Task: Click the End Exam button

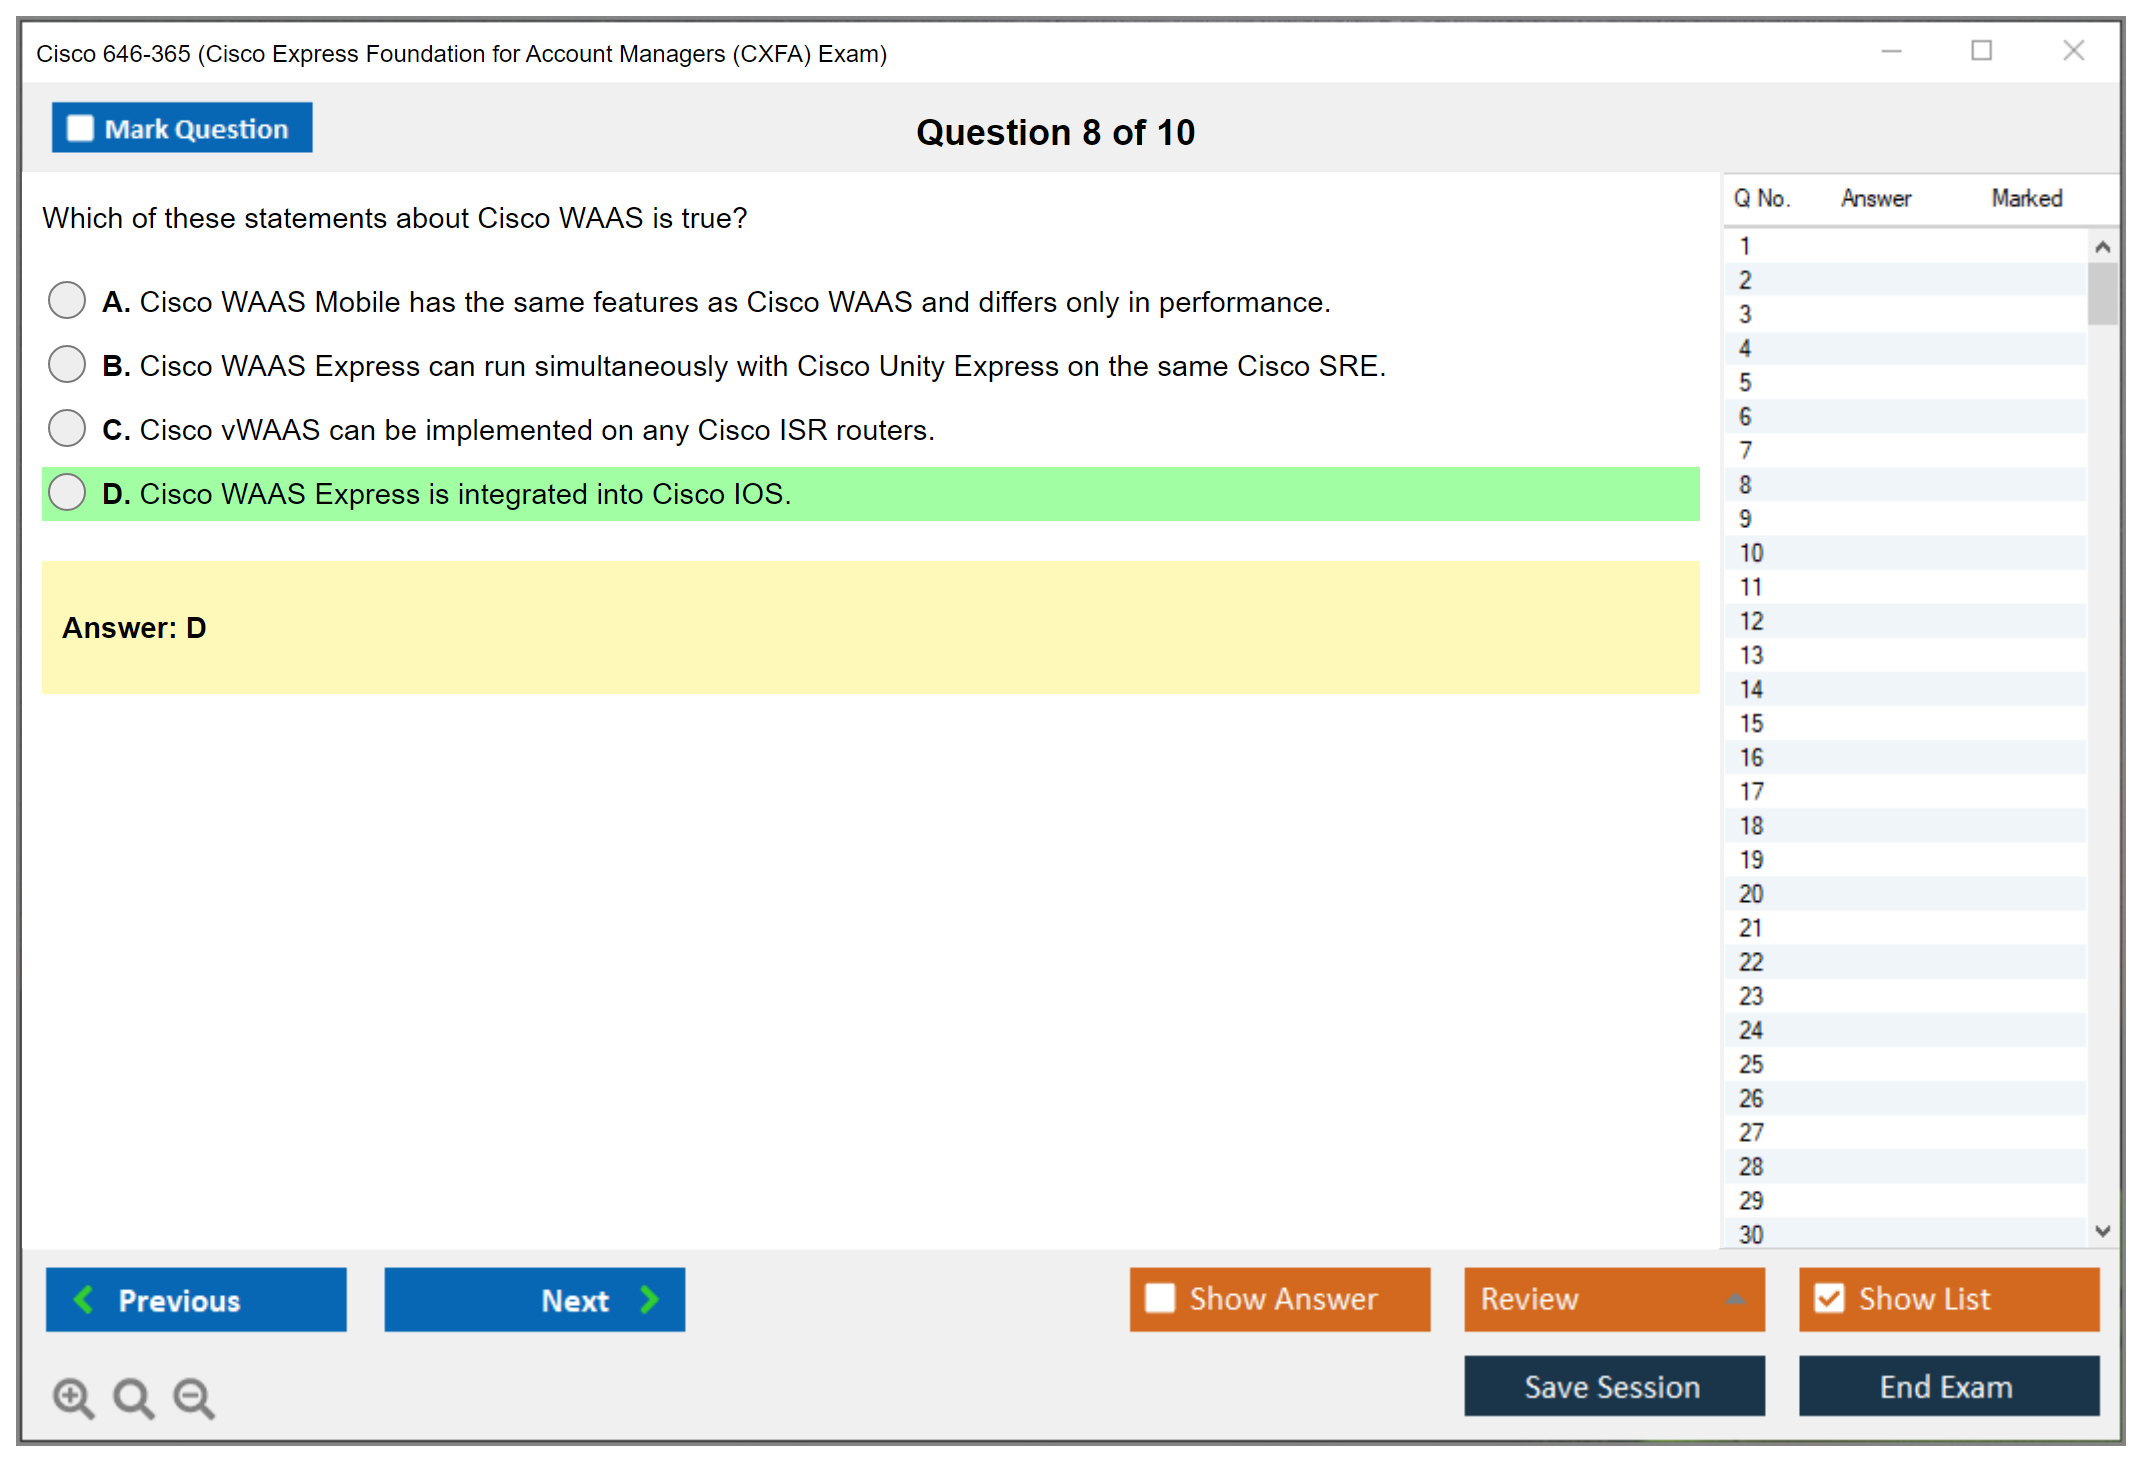Action: pos(1947,1386)
